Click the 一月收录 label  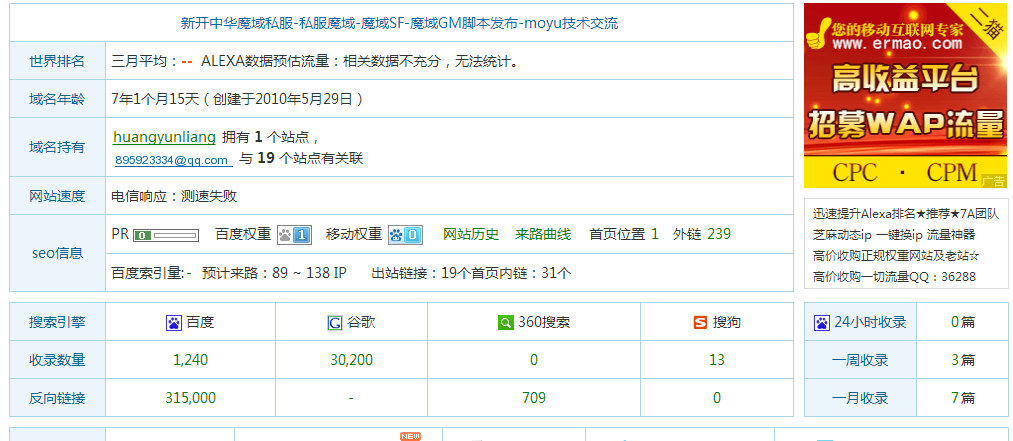coord(860,398)
